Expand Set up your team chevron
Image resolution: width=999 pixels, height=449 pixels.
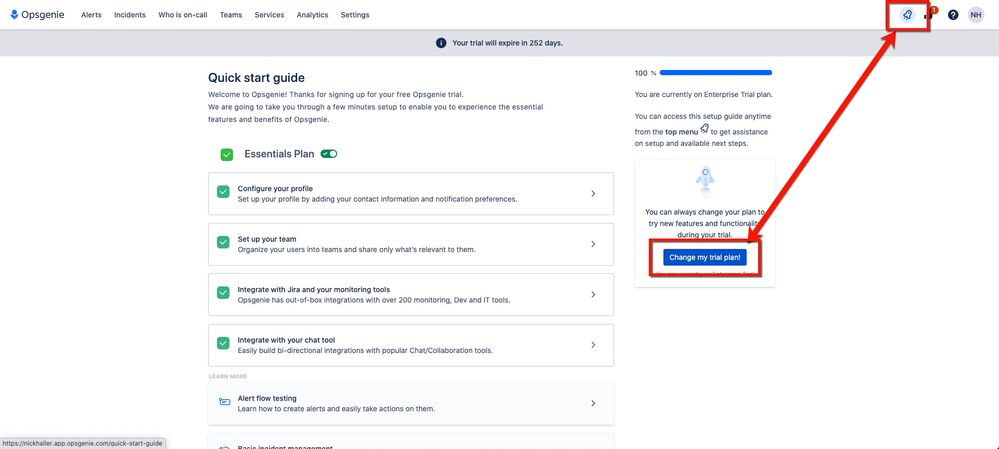coord(593,244)
